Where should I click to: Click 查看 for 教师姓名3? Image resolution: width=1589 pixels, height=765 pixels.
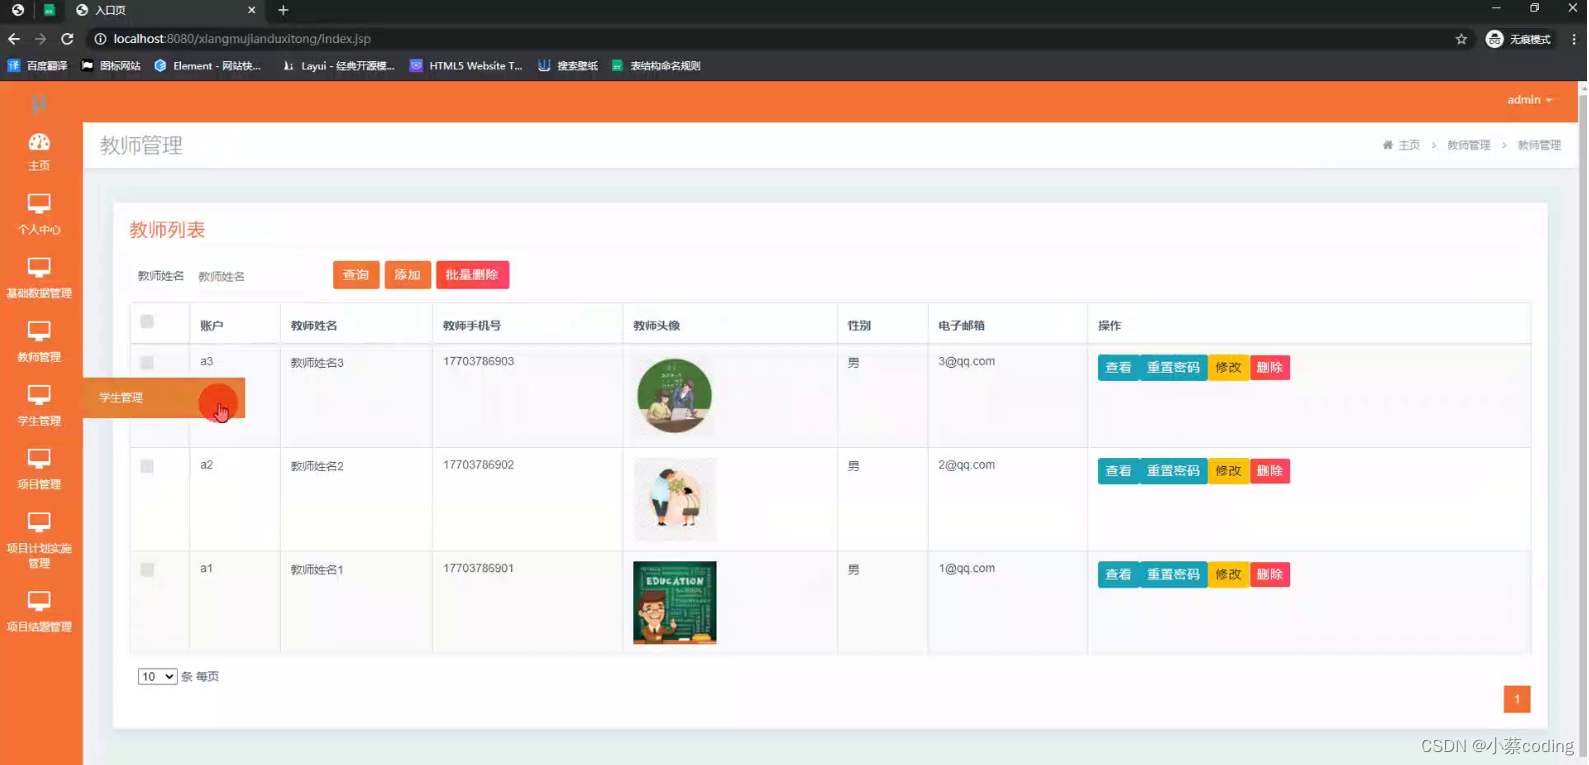tap(1118, 368)
